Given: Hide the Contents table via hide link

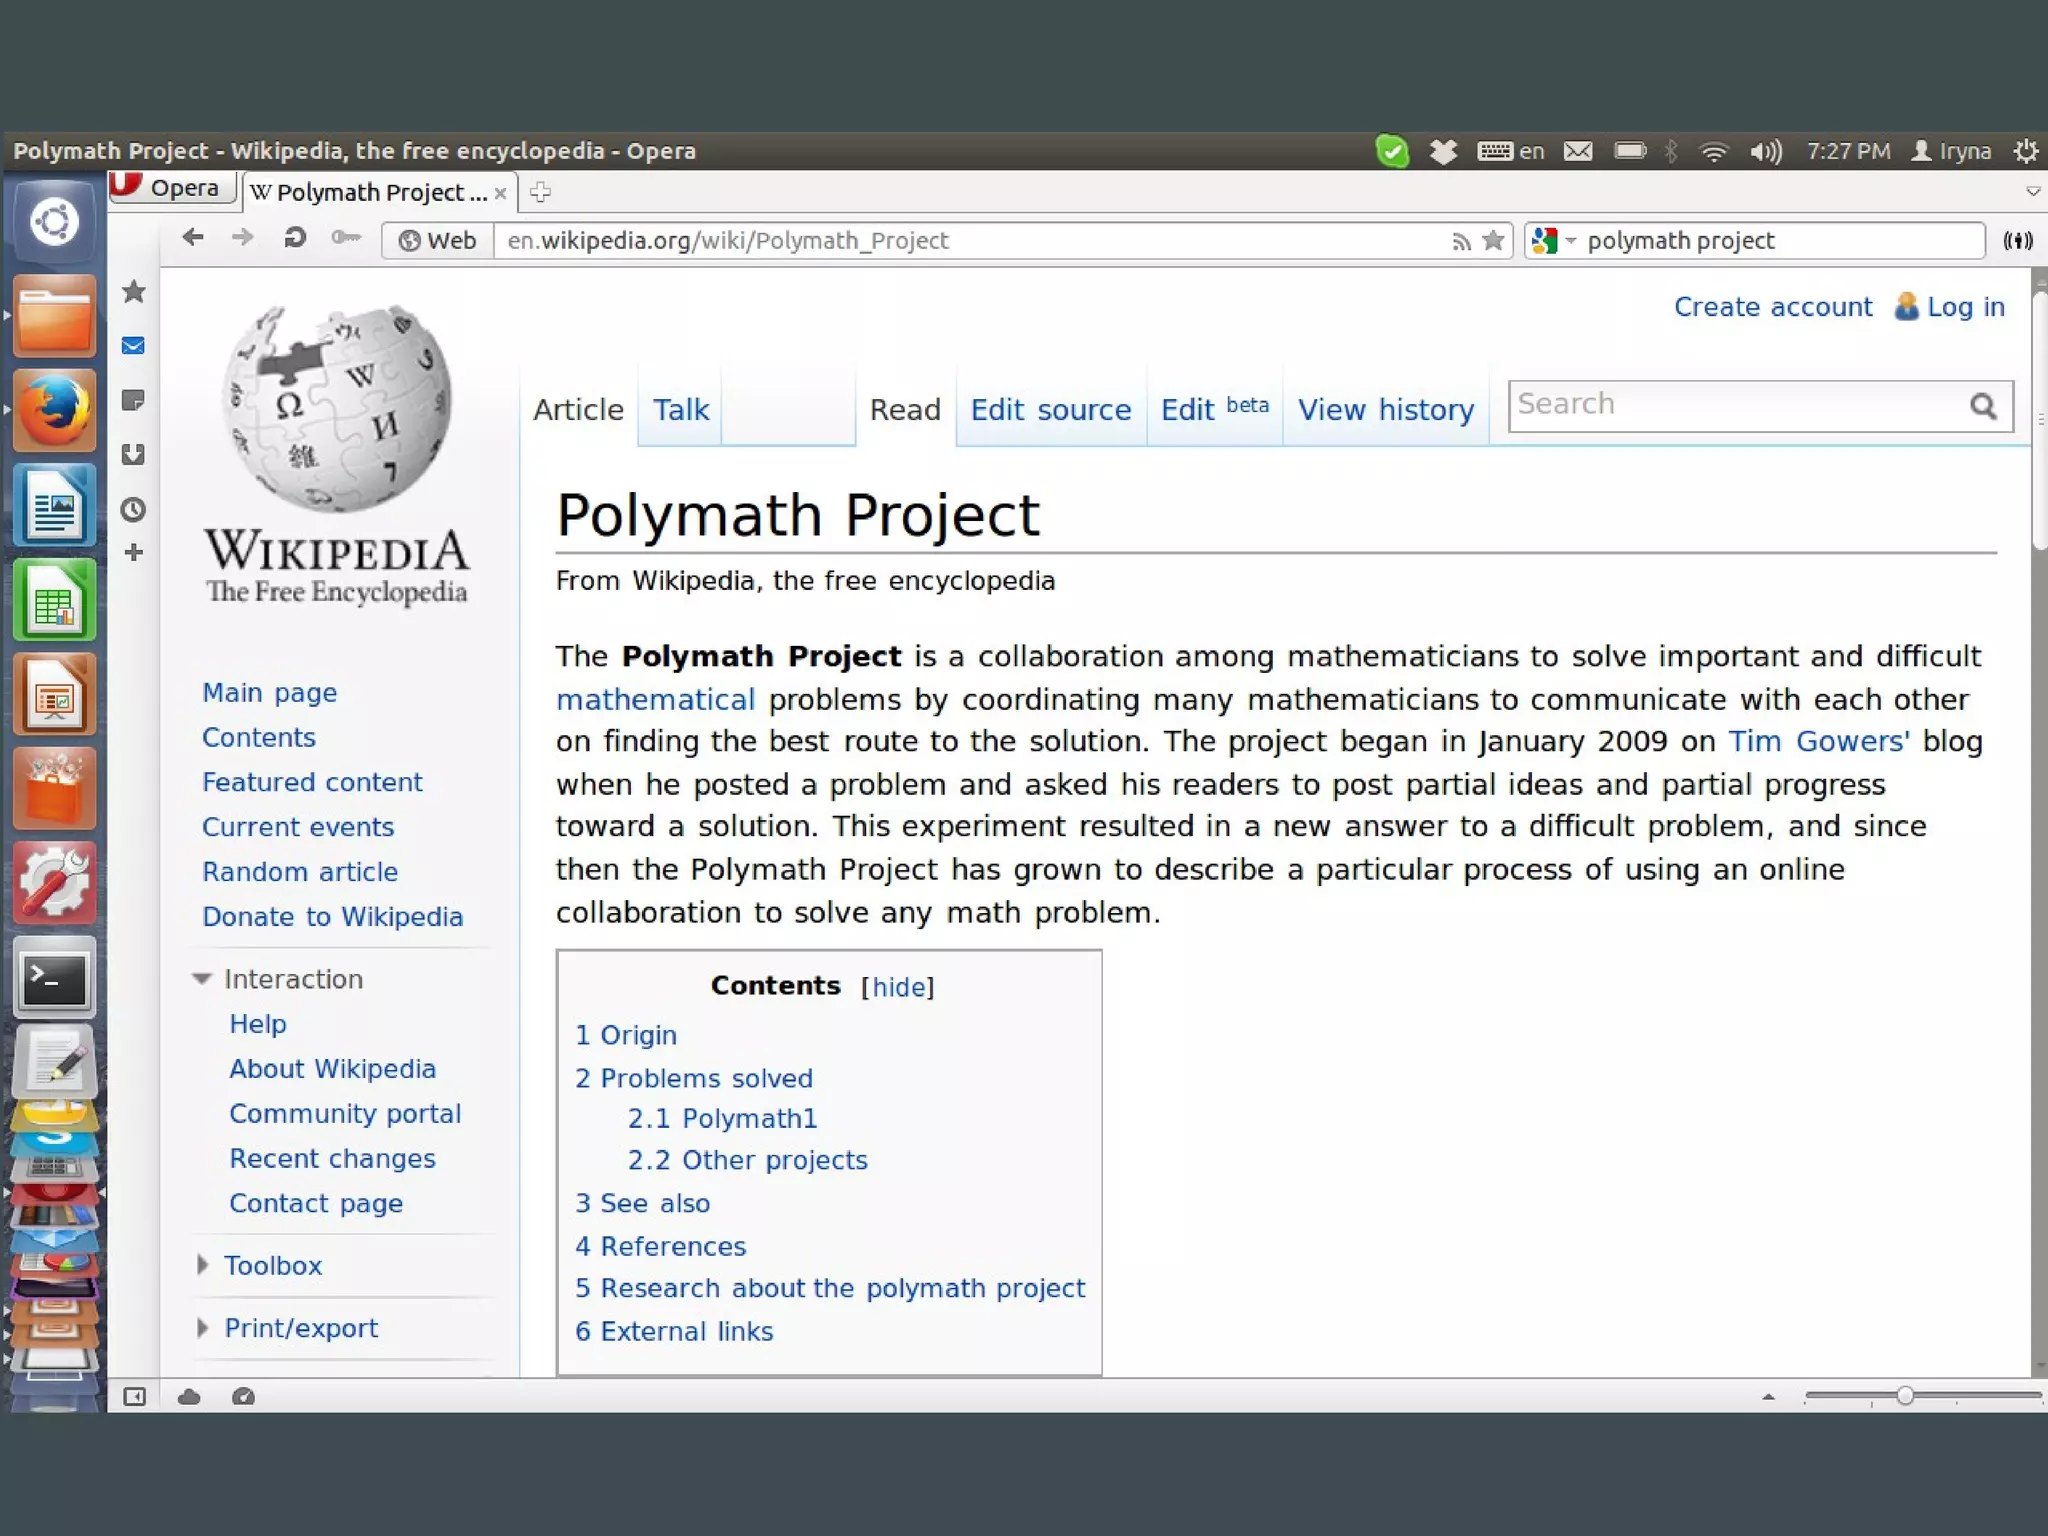Looking at the screenshot, I should [897, 987].
